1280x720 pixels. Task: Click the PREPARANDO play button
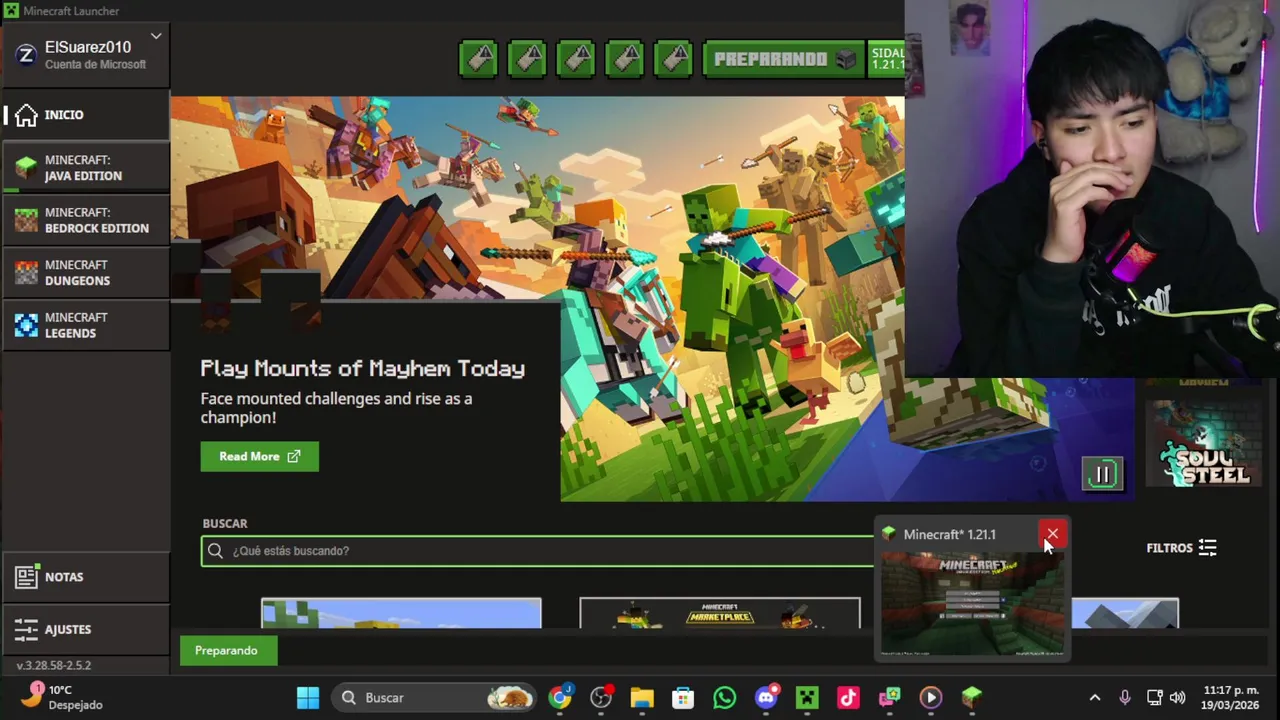[x=784, y=59]
